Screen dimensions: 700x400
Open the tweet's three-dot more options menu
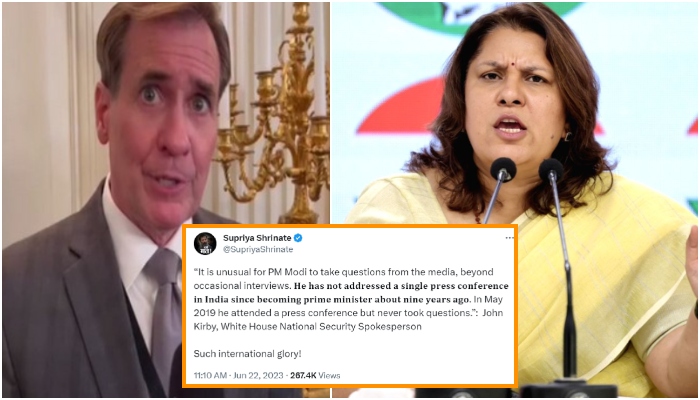coord(509,238)
